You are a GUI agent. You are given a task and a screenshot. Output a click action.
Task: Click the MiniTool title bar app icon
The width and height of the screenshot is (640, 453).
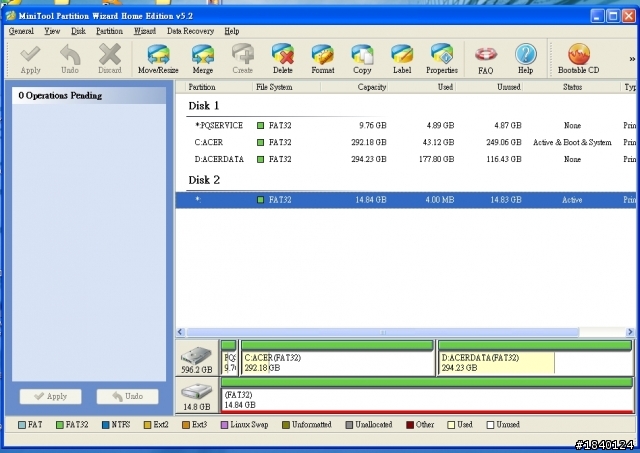11,16
